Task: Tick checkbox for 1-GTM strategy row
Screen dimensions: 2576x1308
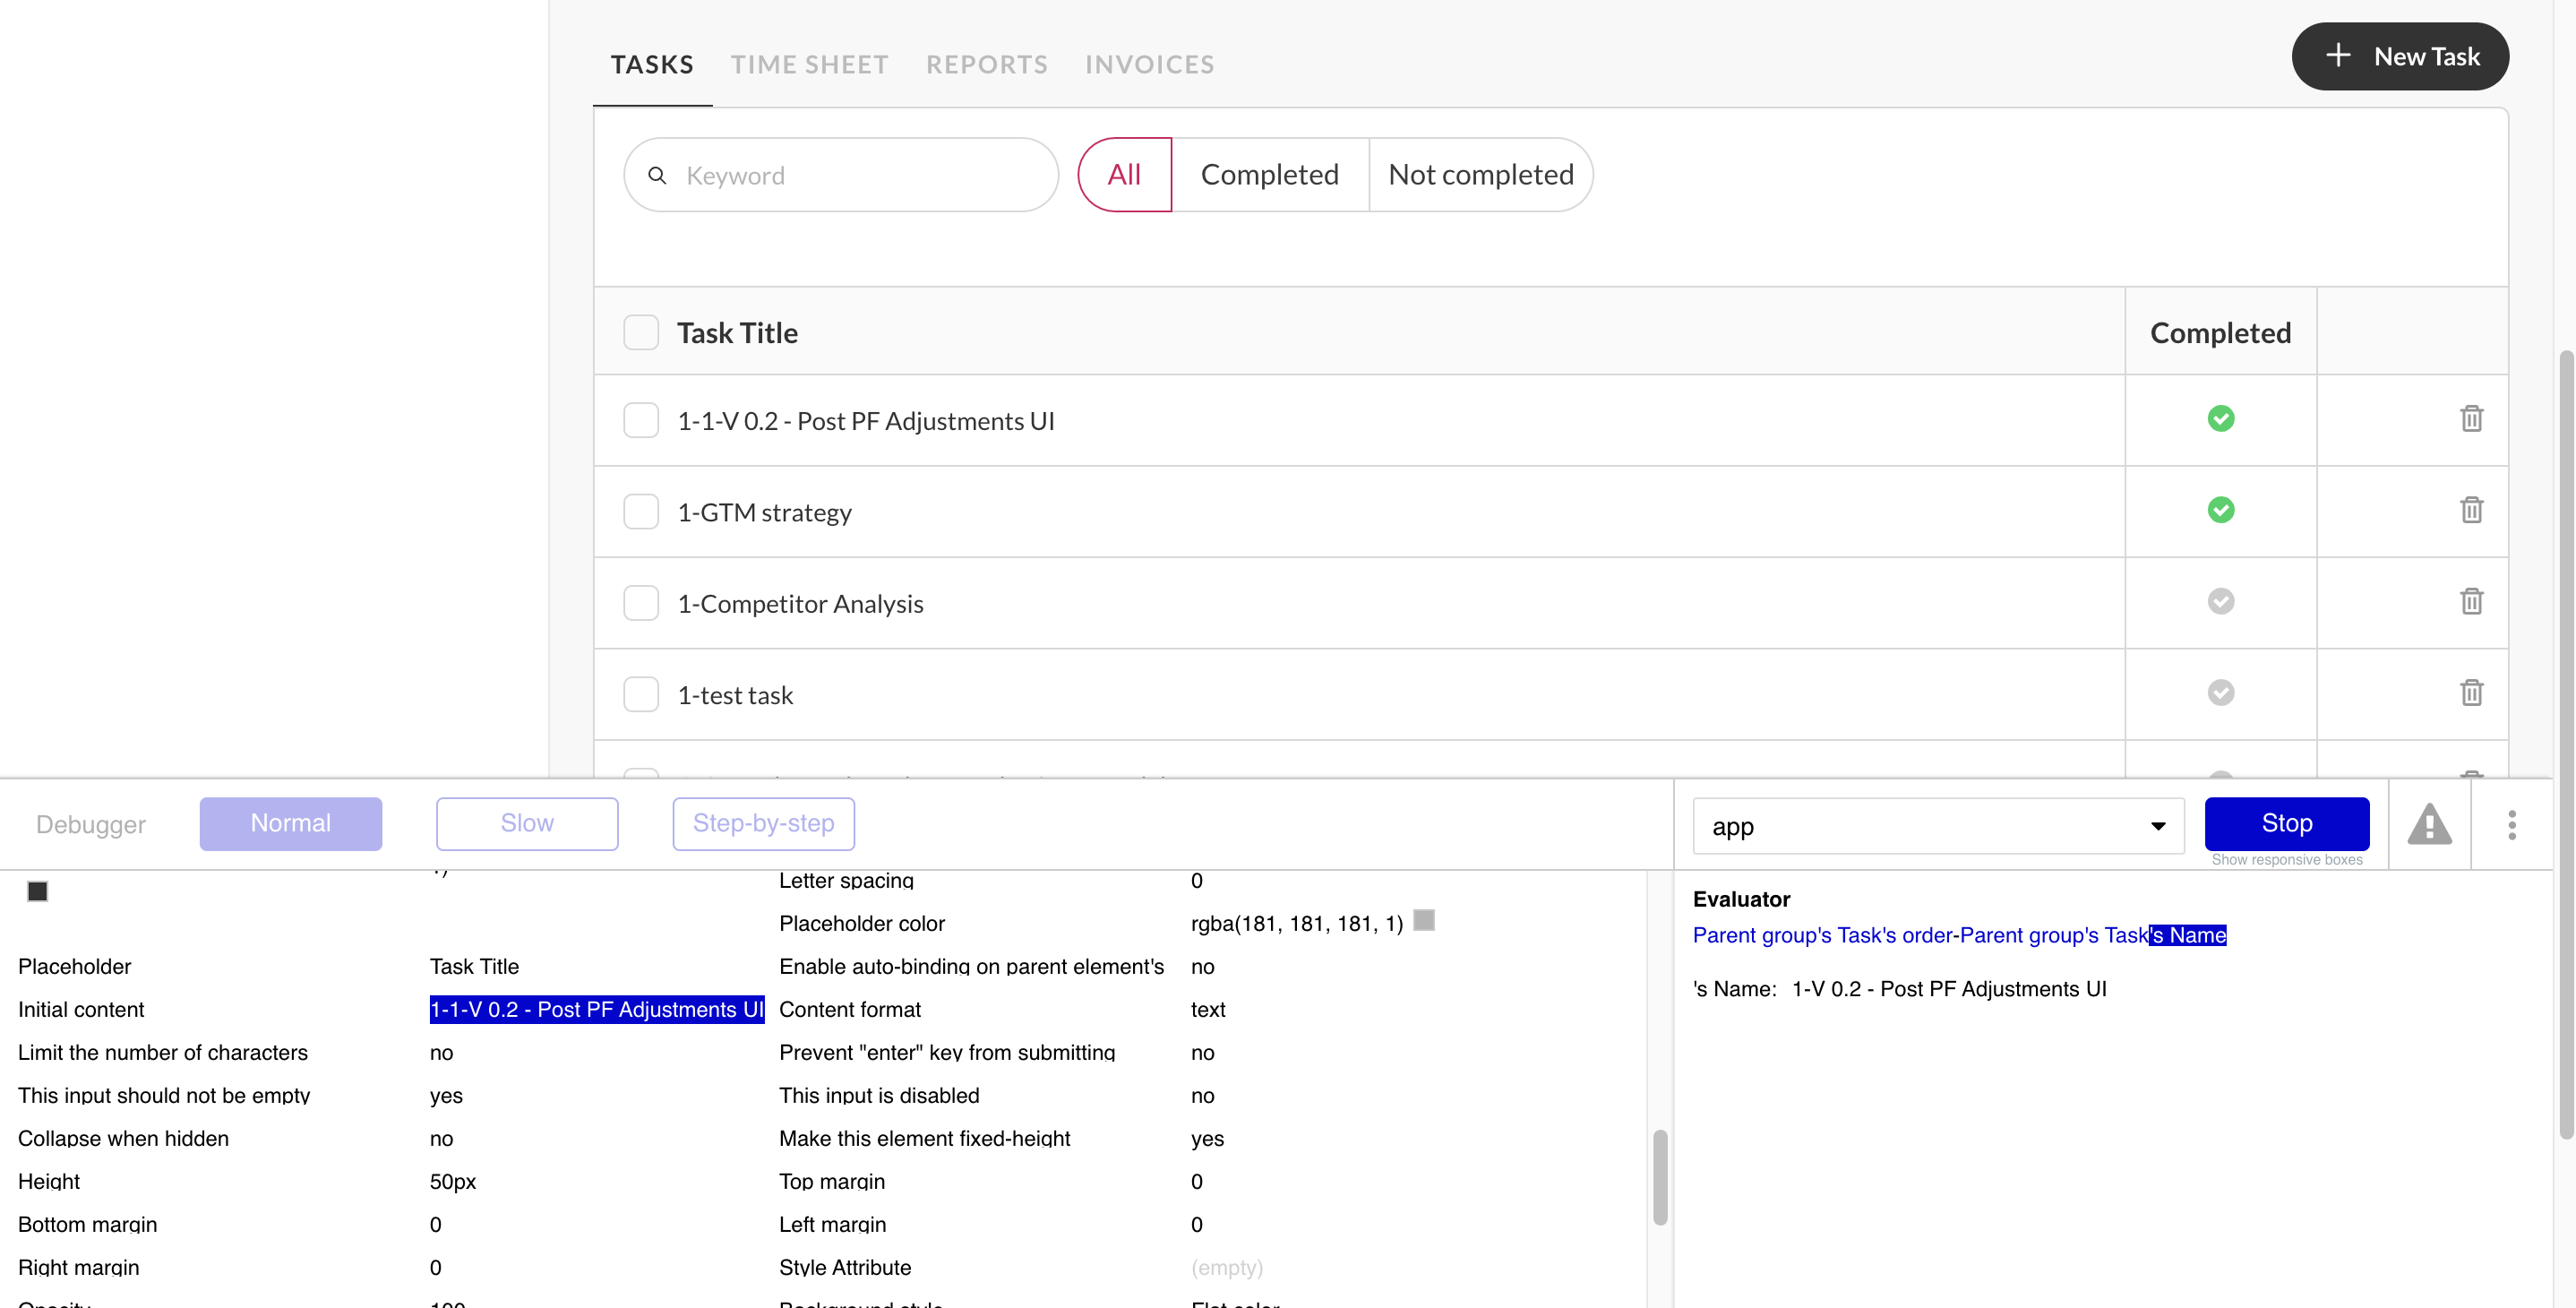Action: pos(641,511)
